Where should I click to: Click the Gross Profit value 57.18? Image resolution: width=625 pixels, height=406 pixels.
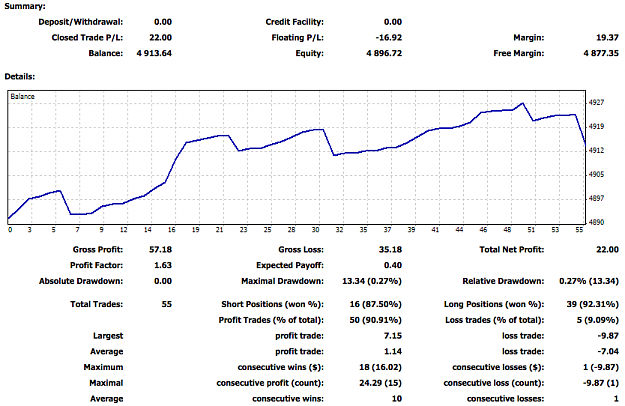tap(161, 250)
